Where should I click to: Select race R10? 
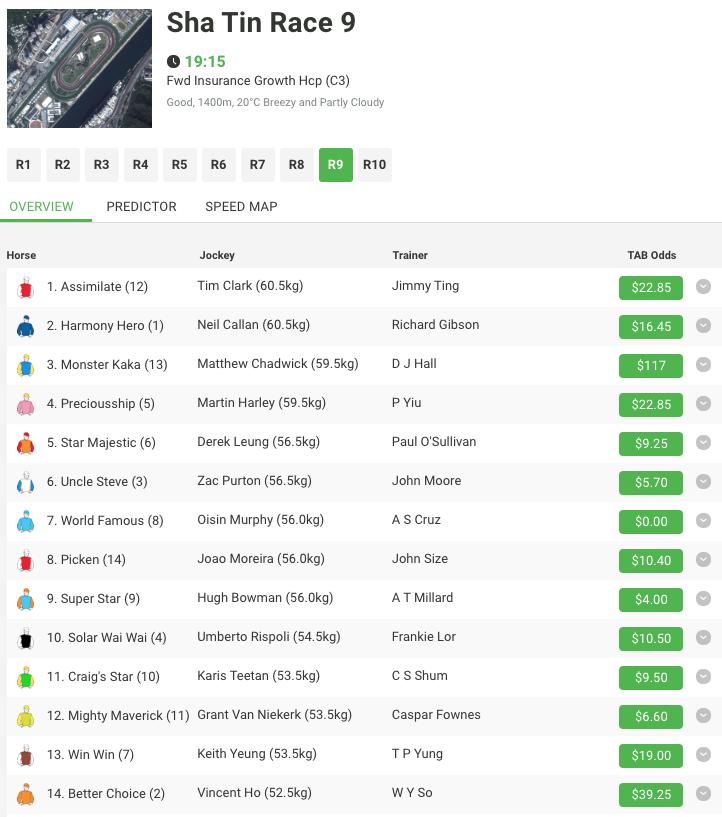point(374,165)
